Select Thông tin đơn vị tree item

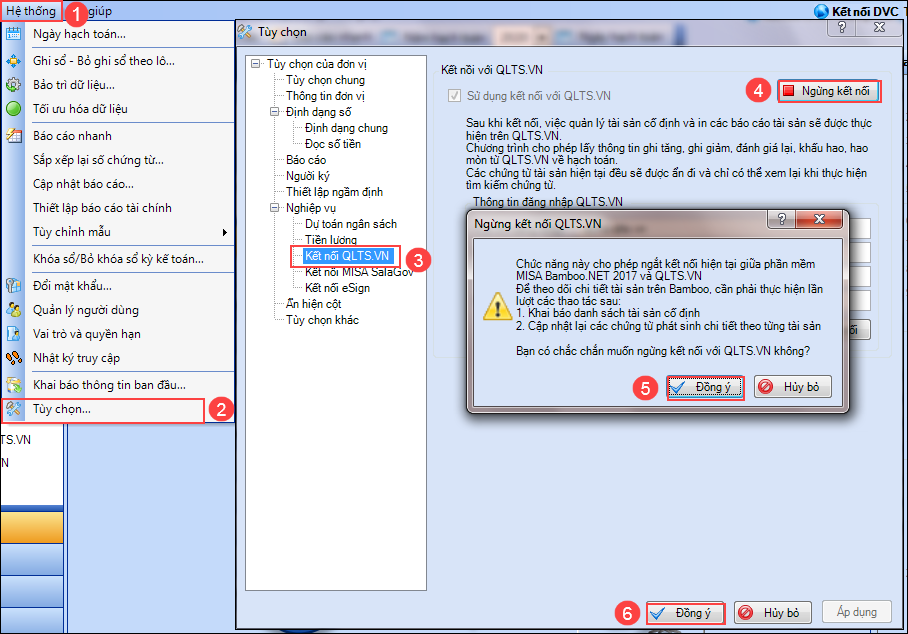coord(325,96)
